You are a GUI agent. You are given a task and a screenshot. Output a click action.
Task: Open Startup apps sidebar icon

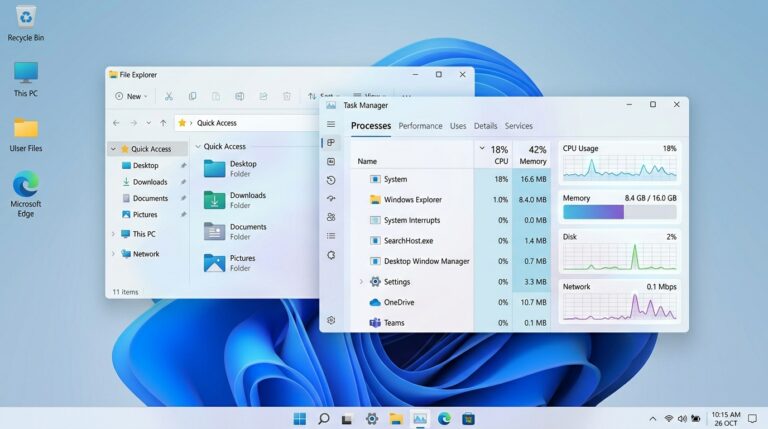pos(331,199)
